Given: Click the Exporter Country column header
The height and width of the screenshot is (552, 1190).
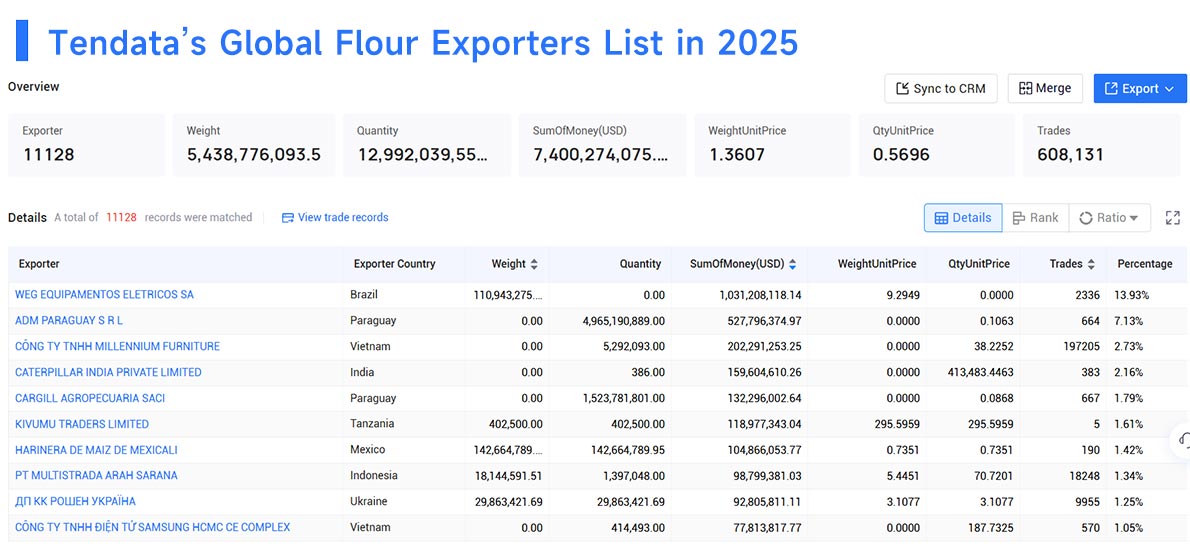Looking at the screenshot, I should 395,264.
